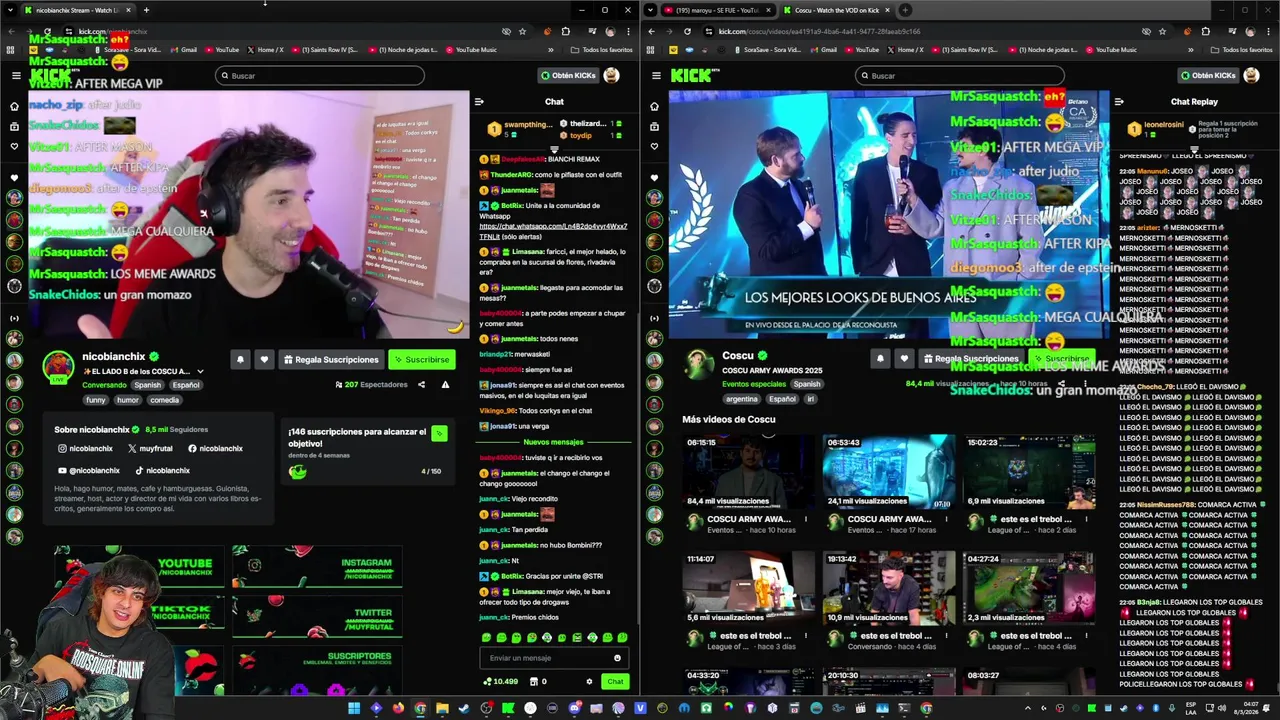This screenshot has height=720, width=1280.
Task: Open YouTube Music bookmark in left browser
Action: coord(471,49)
